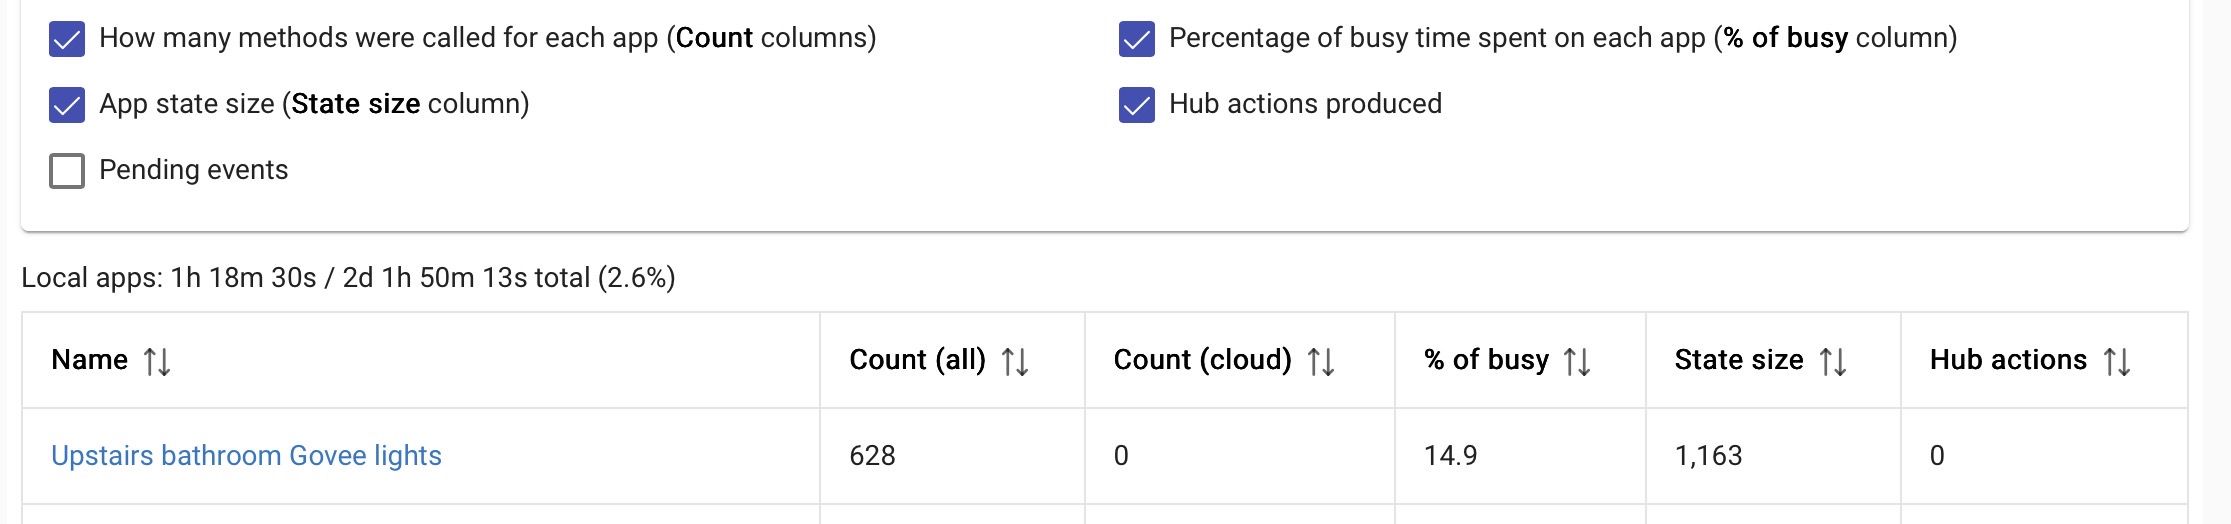Sort by % of busy arrows icon
Screen dimensions: 2231x524
[x=1577, y=361]
